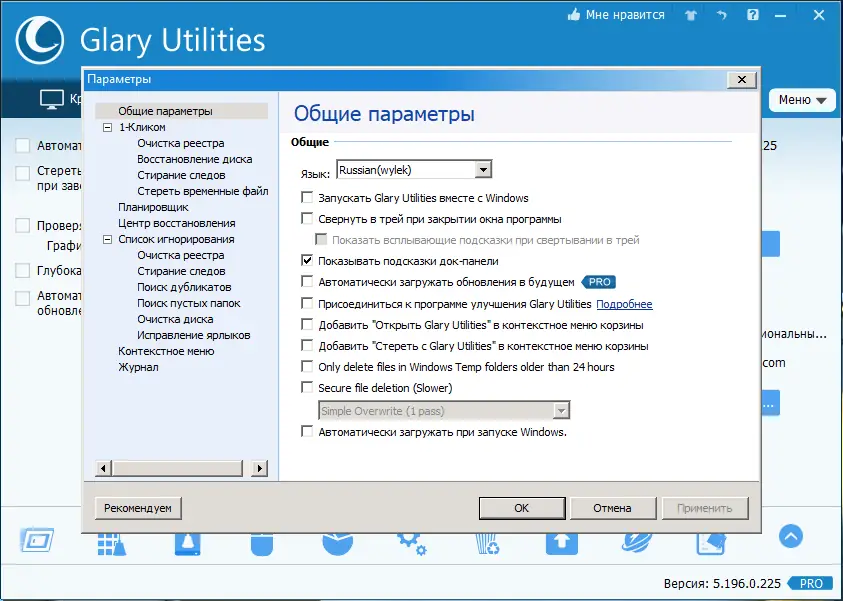
Task: Select 'Восстановление диска' under 1-Кликом
Action: [x=195, y=159]
